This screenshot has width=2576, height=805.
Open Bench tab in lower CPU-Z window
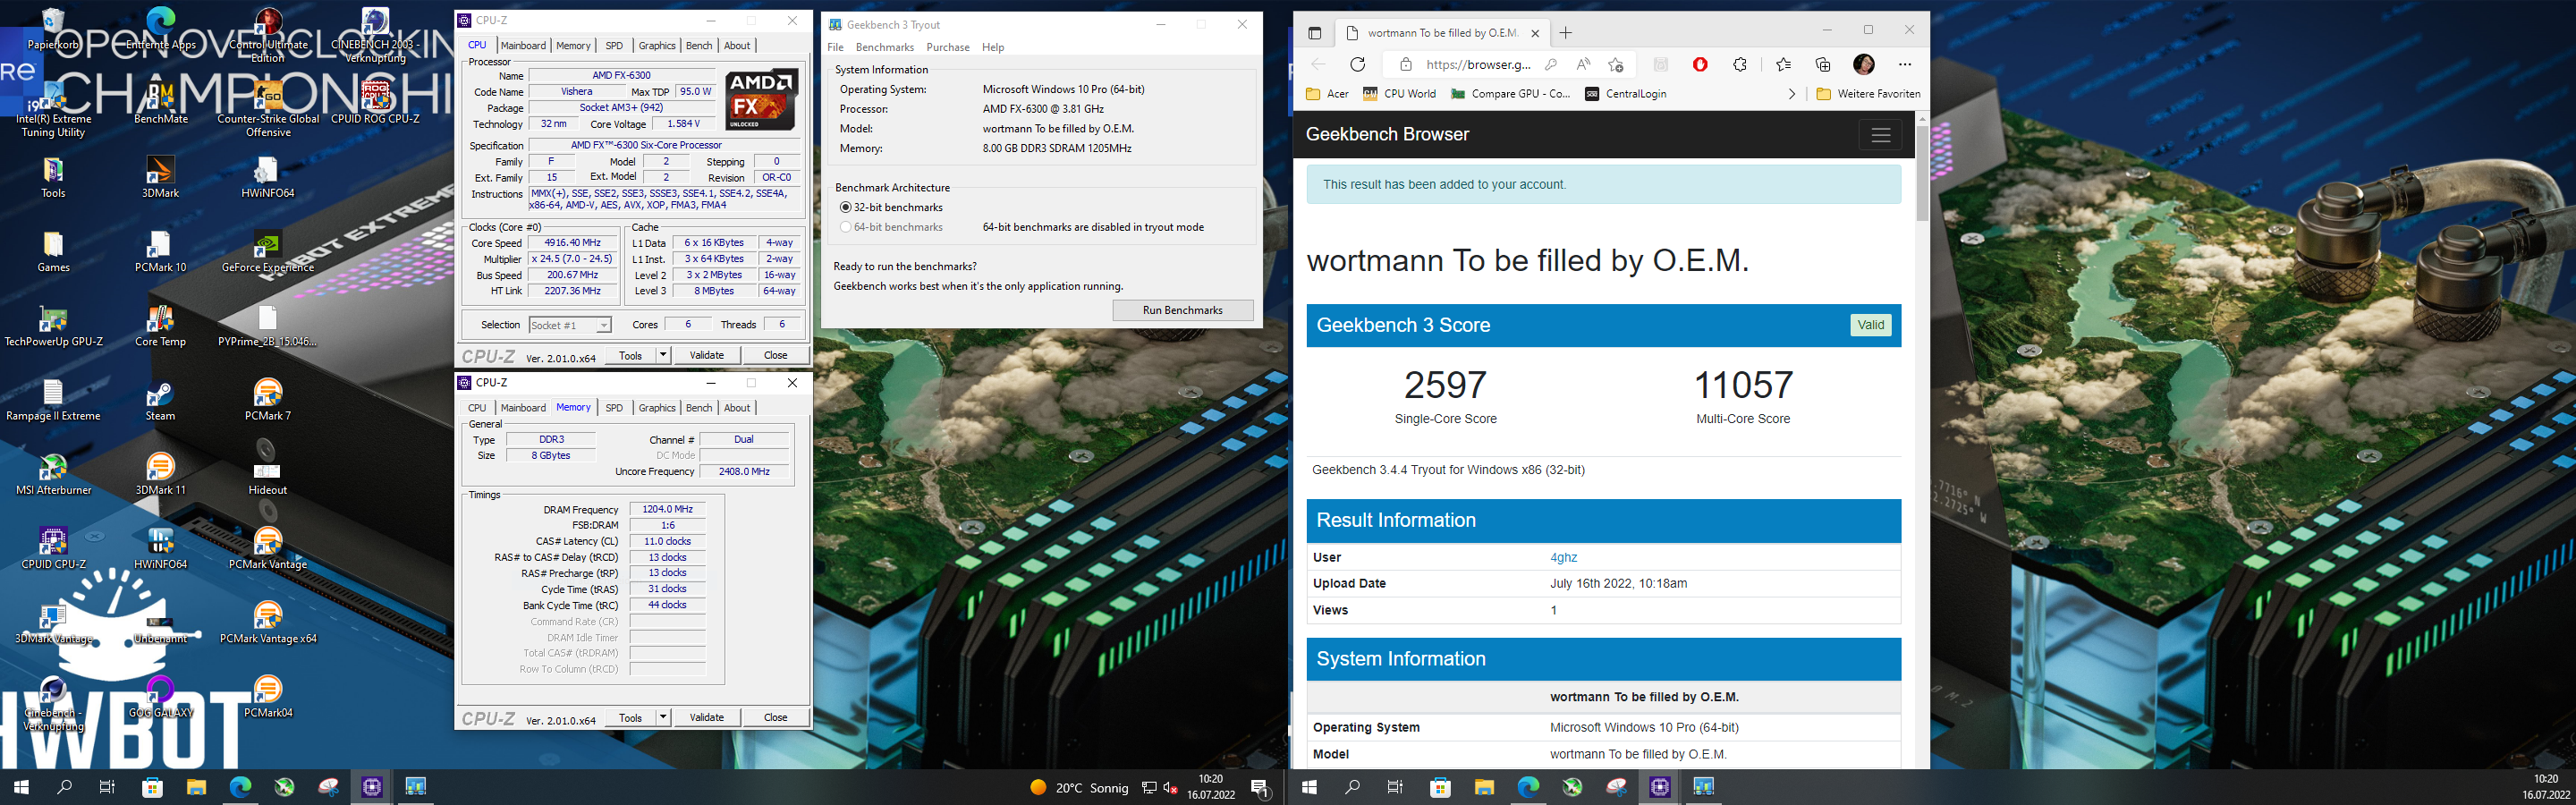(699, 407)
